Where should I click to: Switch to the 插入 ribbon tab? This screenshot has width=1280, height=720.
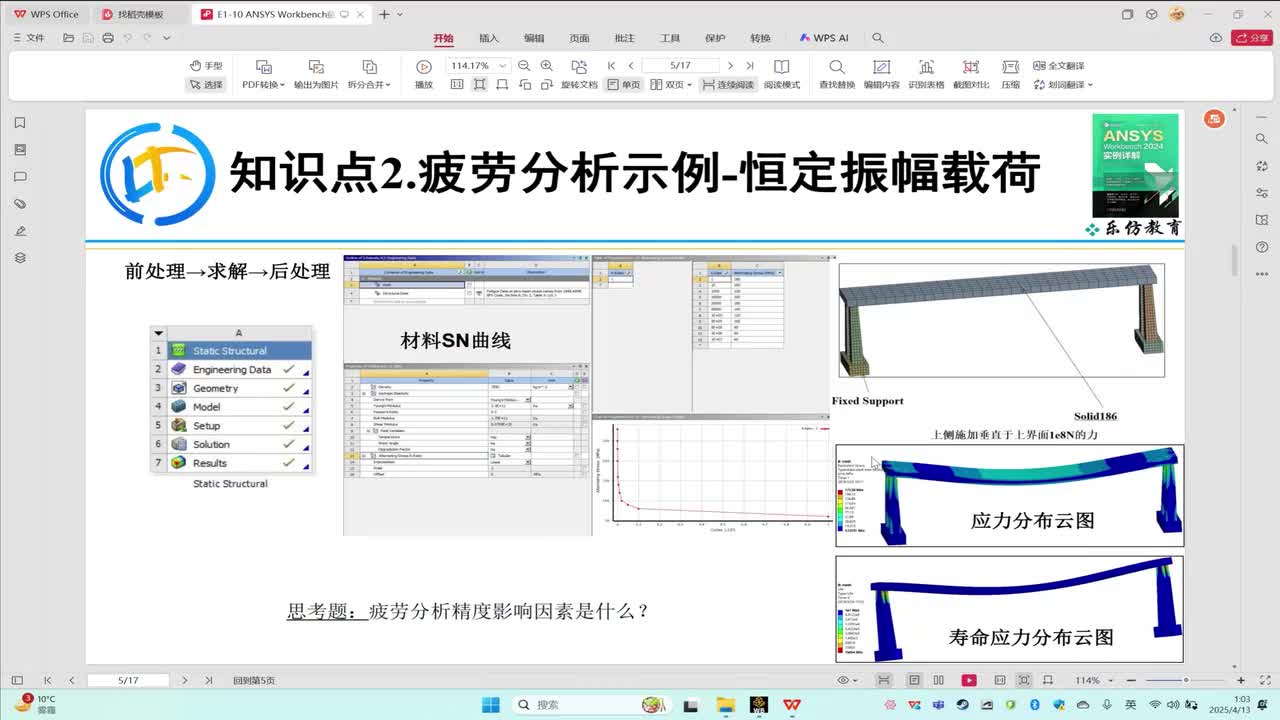tap(489, 38)
